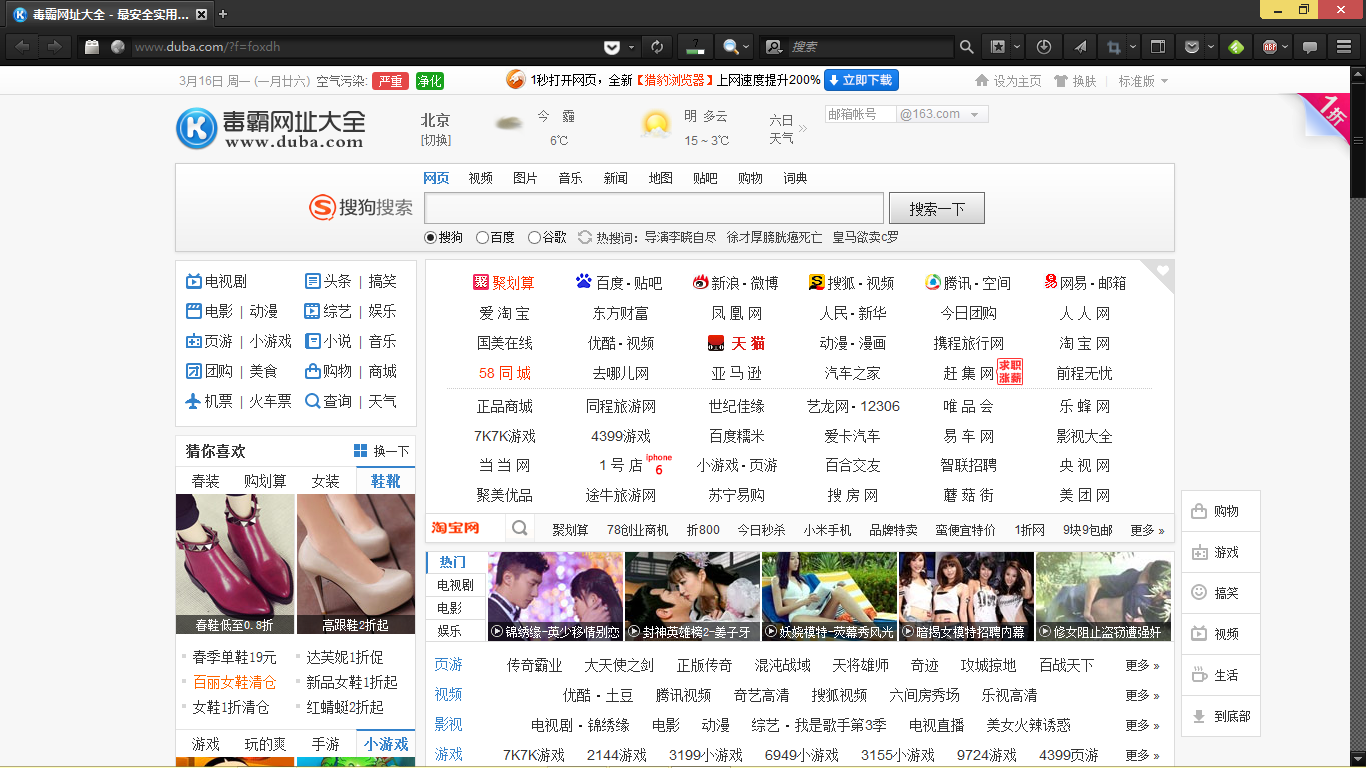Click the magnifier icon beside 淘宝网 bar
Image resolution: width=1366 pixels, height=768 pixels.
click(x=520, y=529)
